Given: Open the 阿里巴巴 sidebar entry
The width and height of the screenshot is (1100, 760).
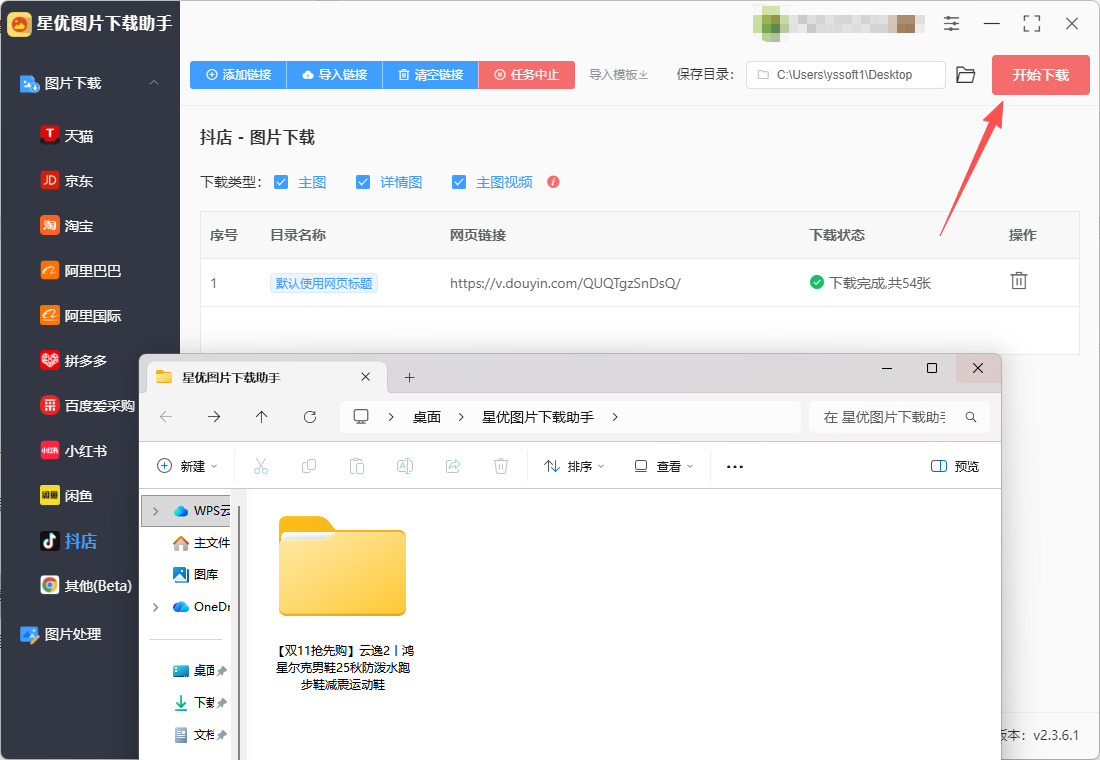Looking at the screenshot, I should 81,270.
